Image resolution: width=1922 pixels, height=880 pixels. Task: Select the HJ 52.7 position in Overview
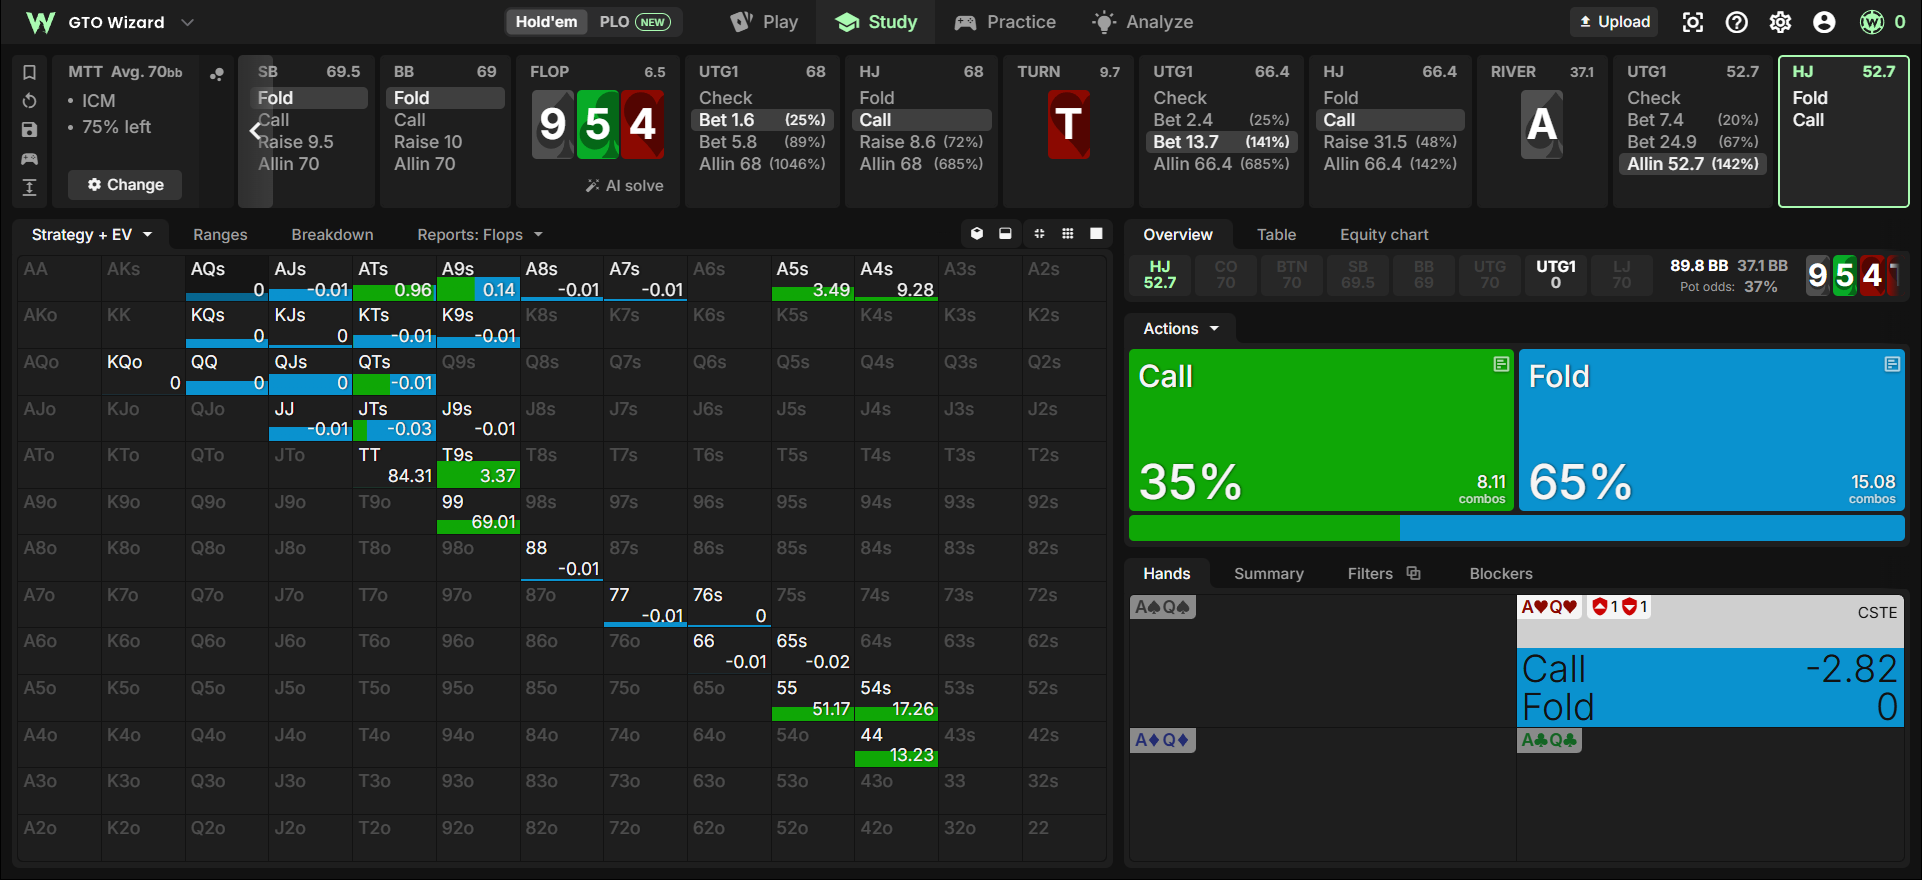1159,275
